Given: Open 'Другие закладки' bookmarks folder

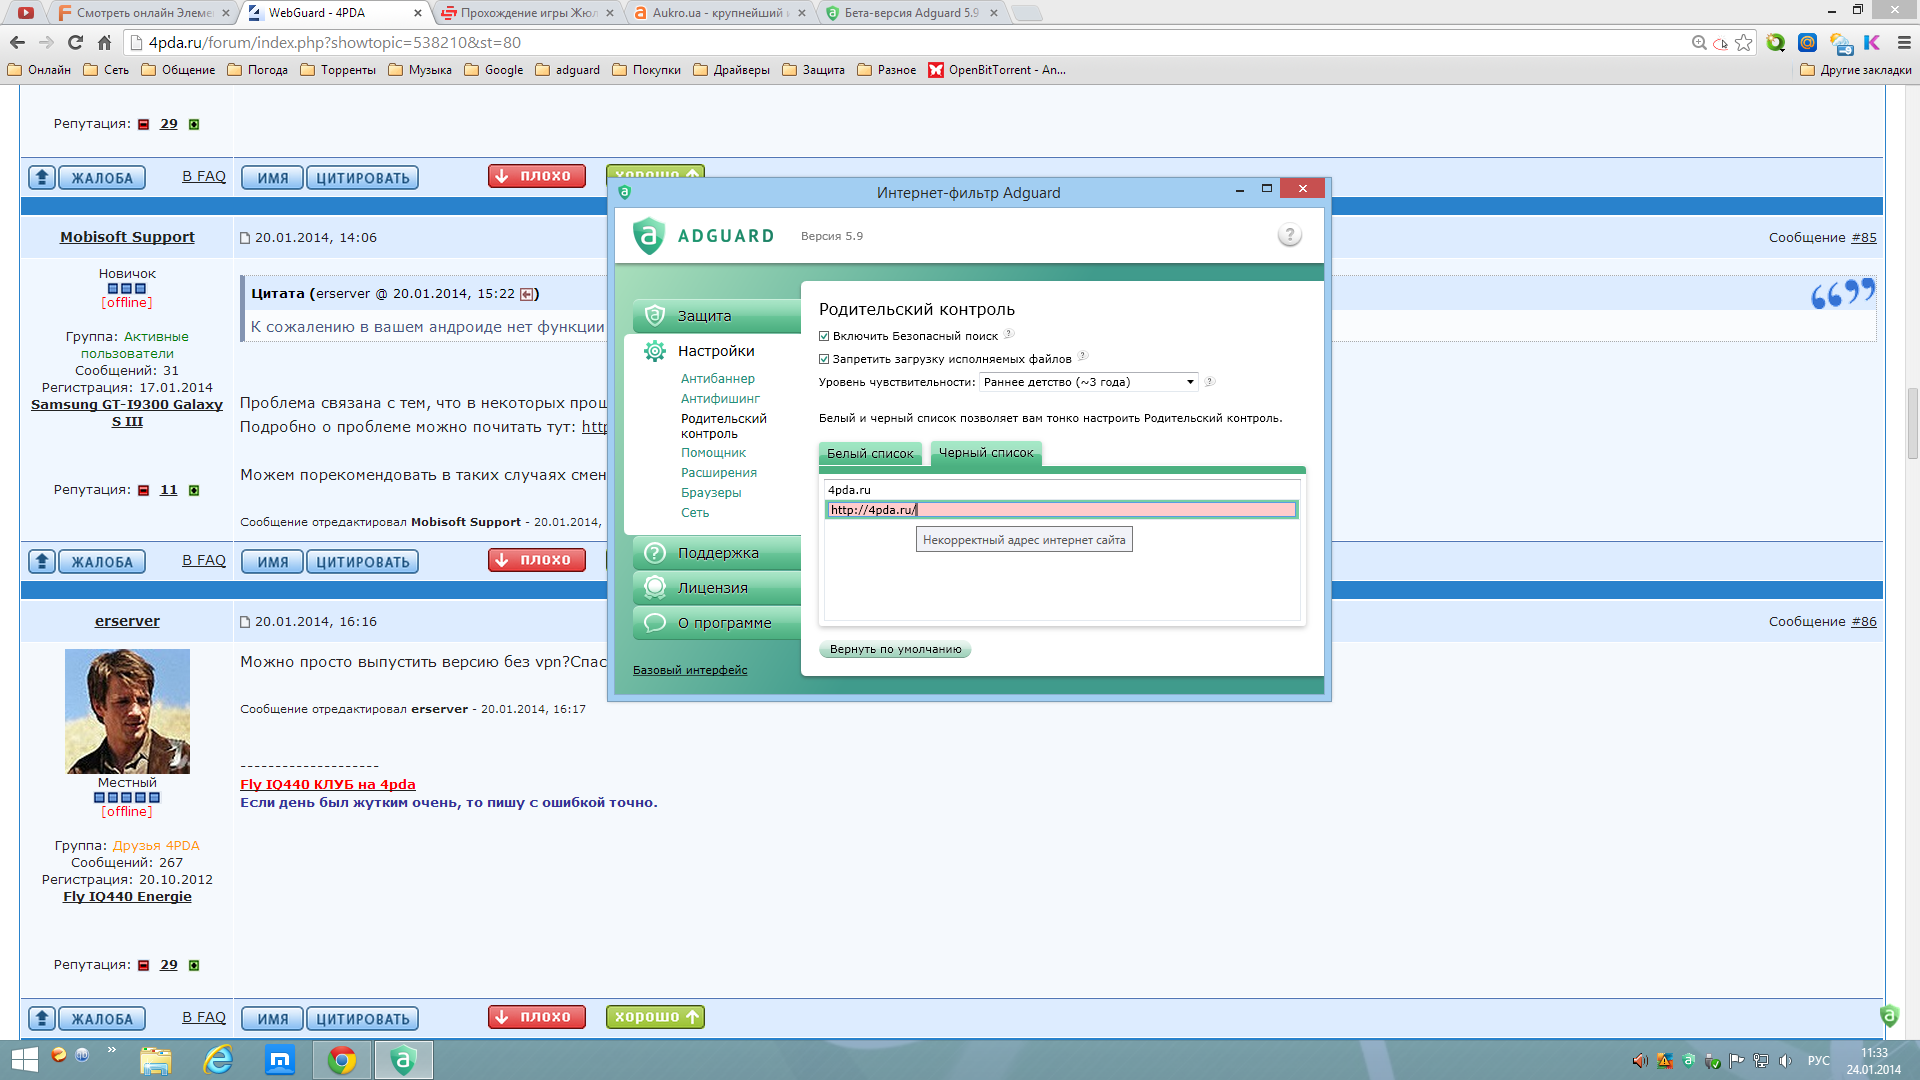Looking at the screenshot, I should 1855,70.
